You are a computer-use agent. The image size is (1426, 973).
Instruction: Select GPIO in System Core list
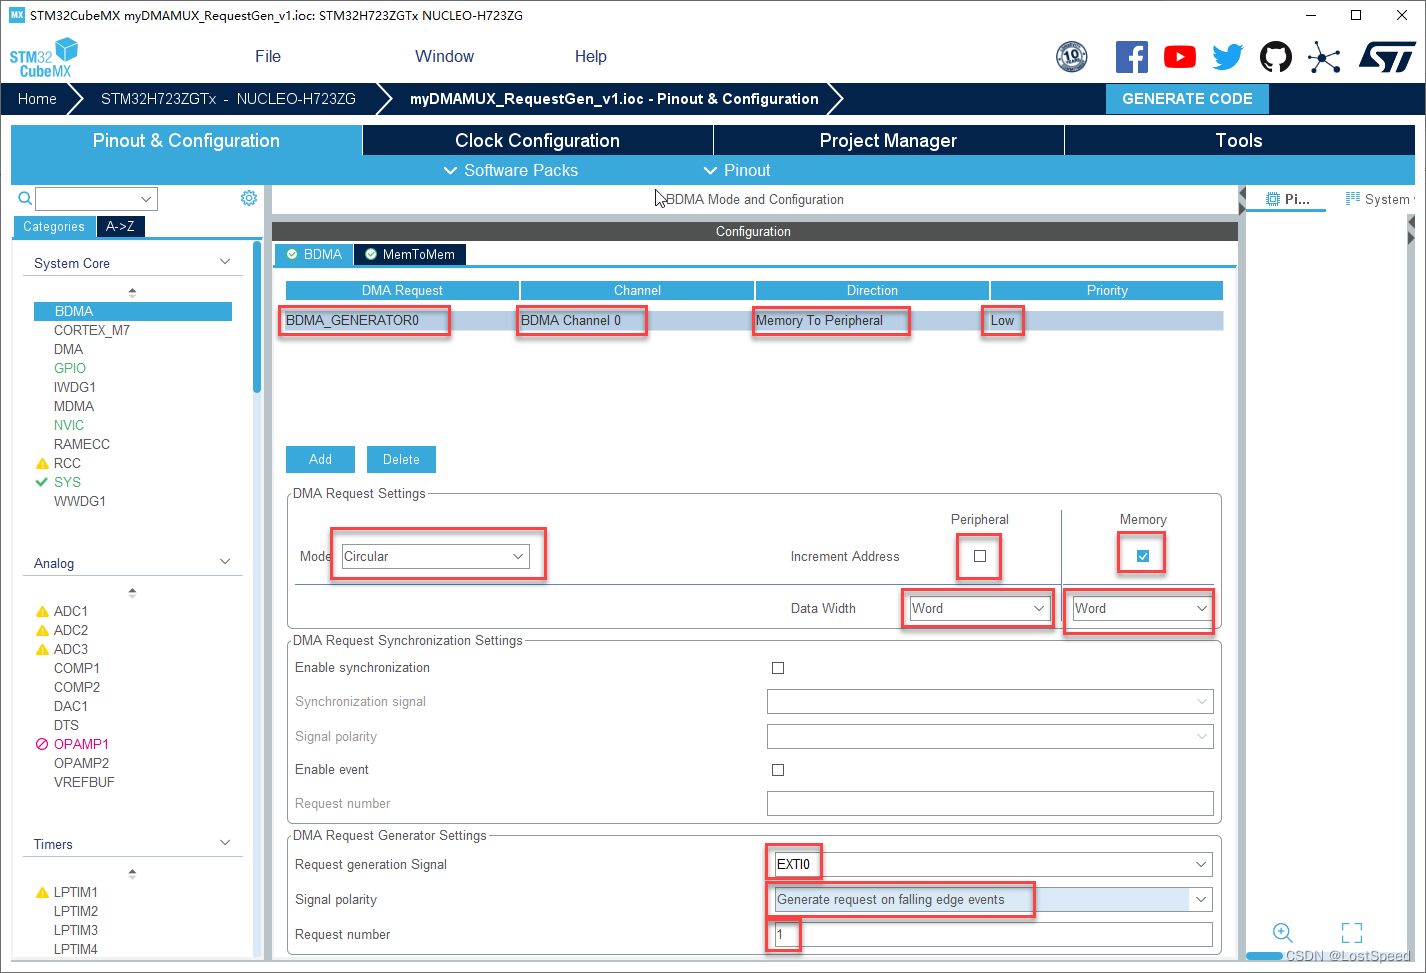tap(70, 368)
